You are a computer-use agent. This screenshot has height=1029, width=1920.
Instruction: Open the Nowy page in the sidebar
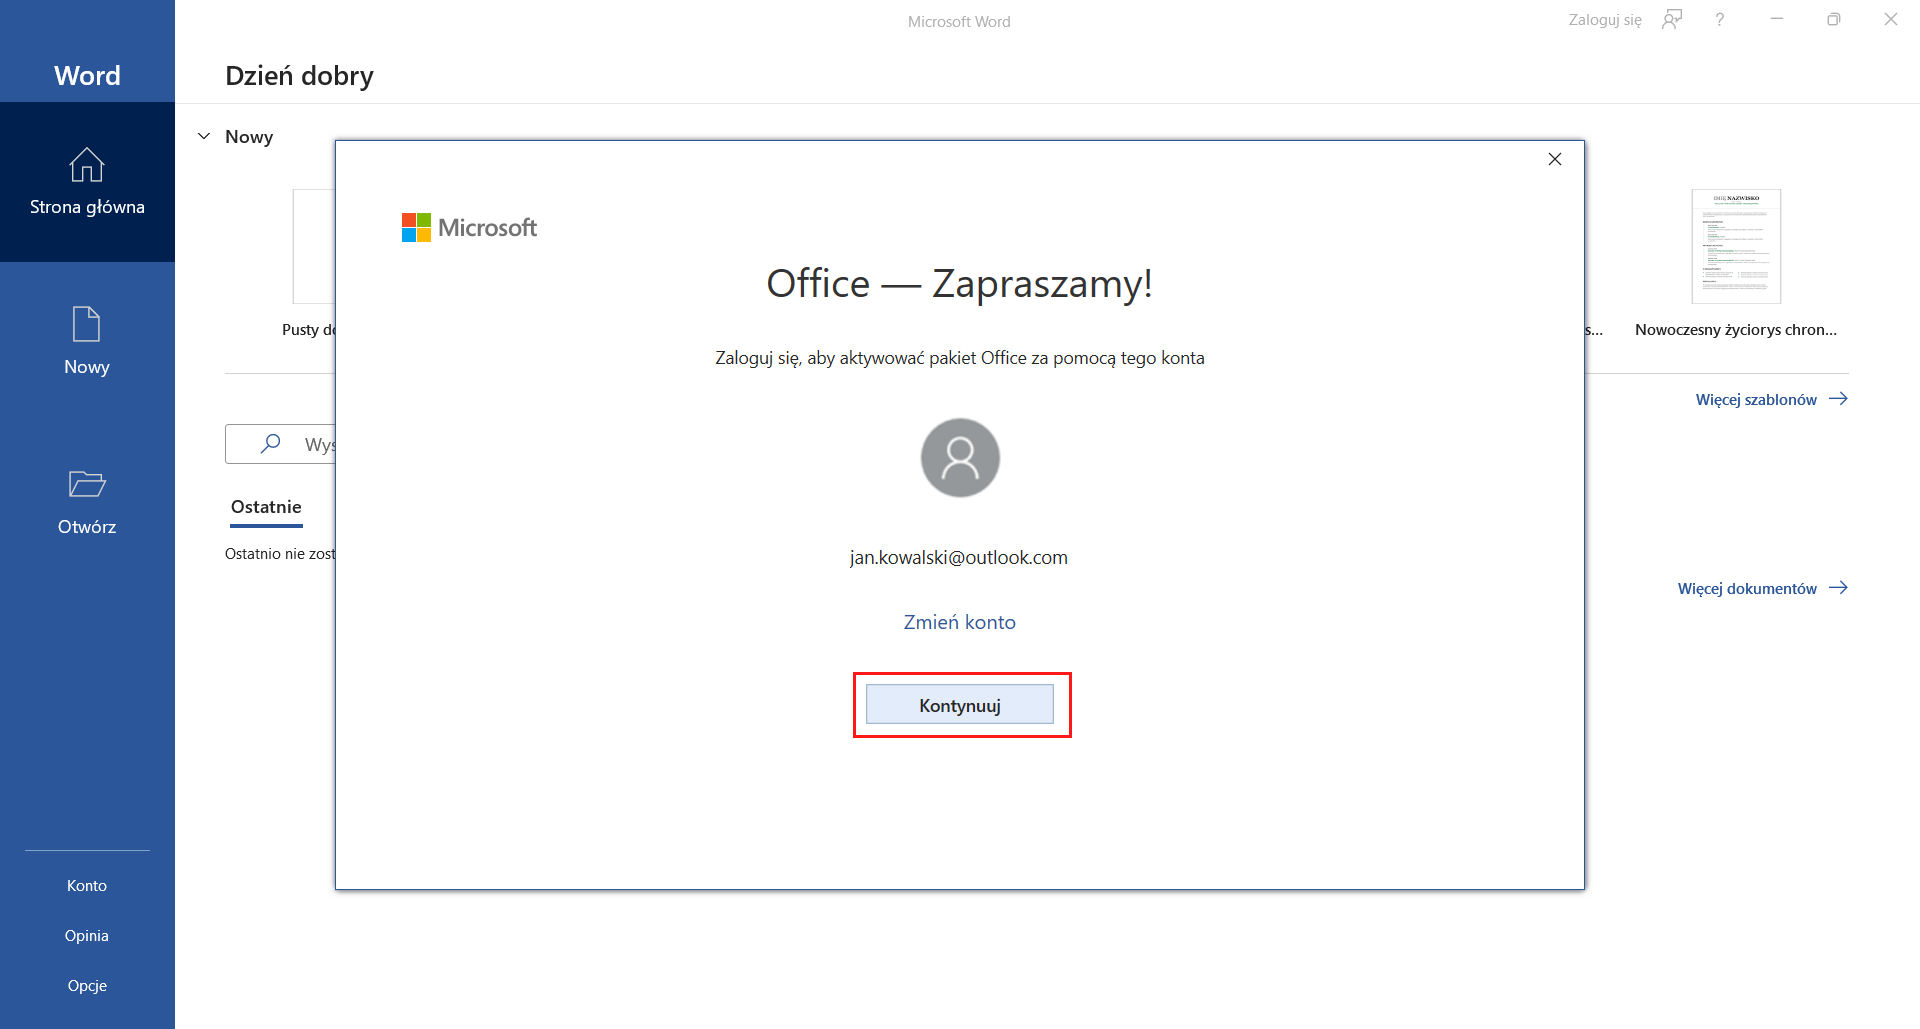pyautogui.click(x=87, y=342)
